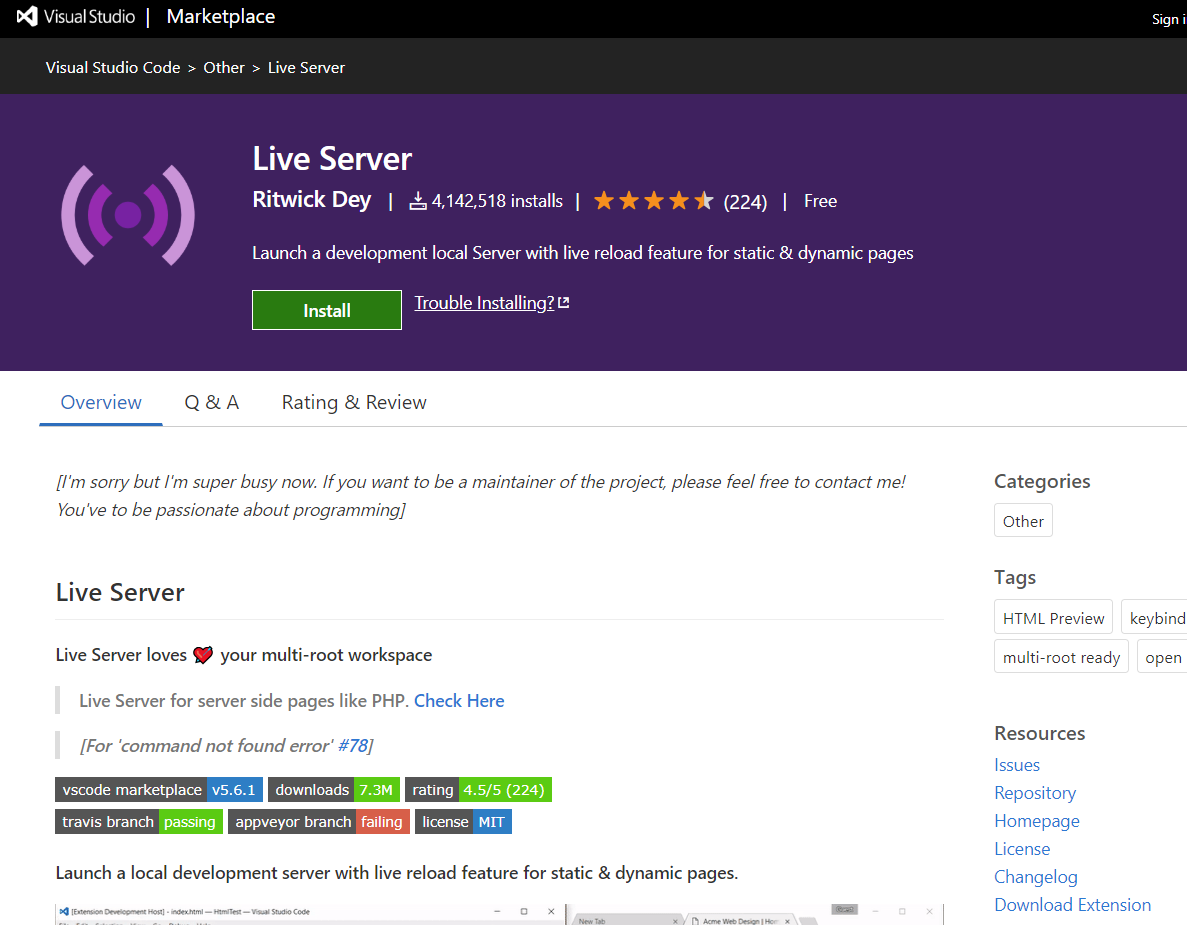Click the 4,142,518 installs text

tap(497, 201)
